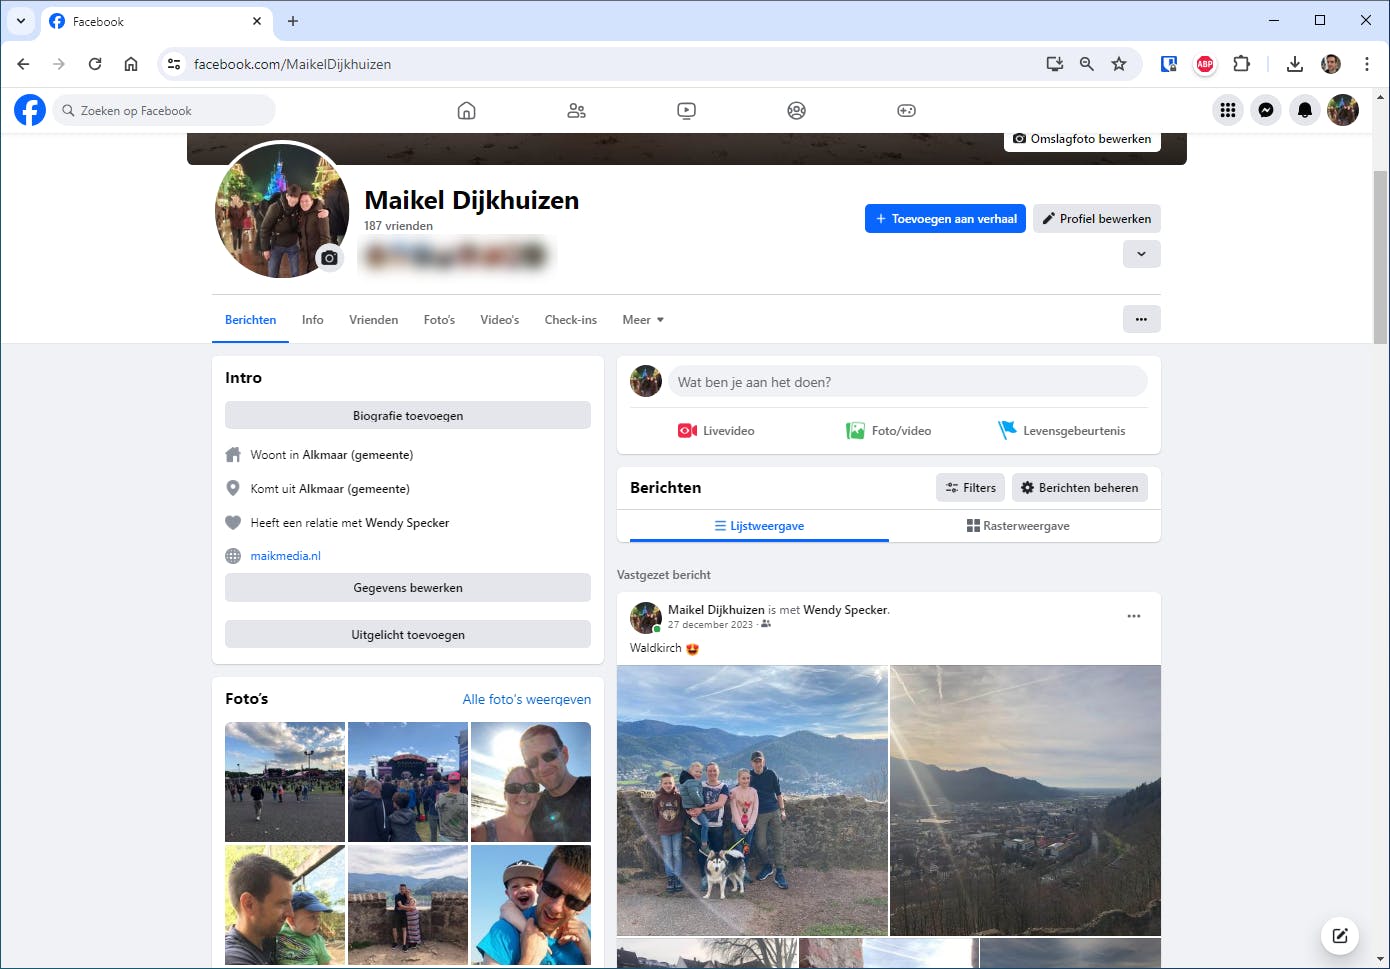Click Uitgelicht toevoegen button

[x=408, y=635]
